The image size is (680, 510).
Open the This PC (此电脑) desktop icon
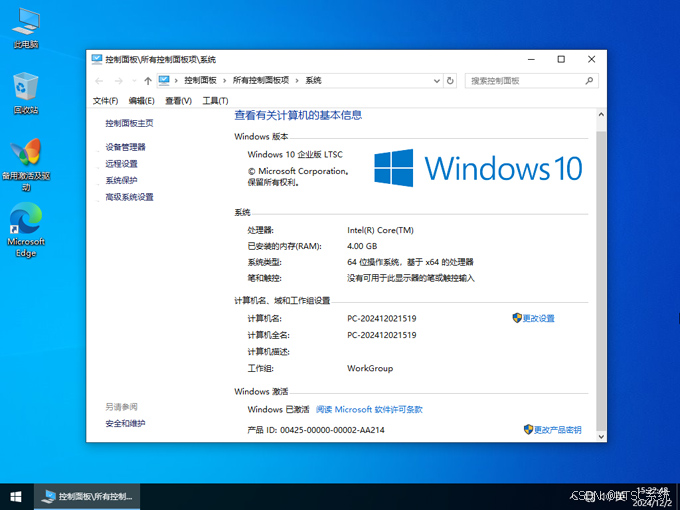coord(26,28)
